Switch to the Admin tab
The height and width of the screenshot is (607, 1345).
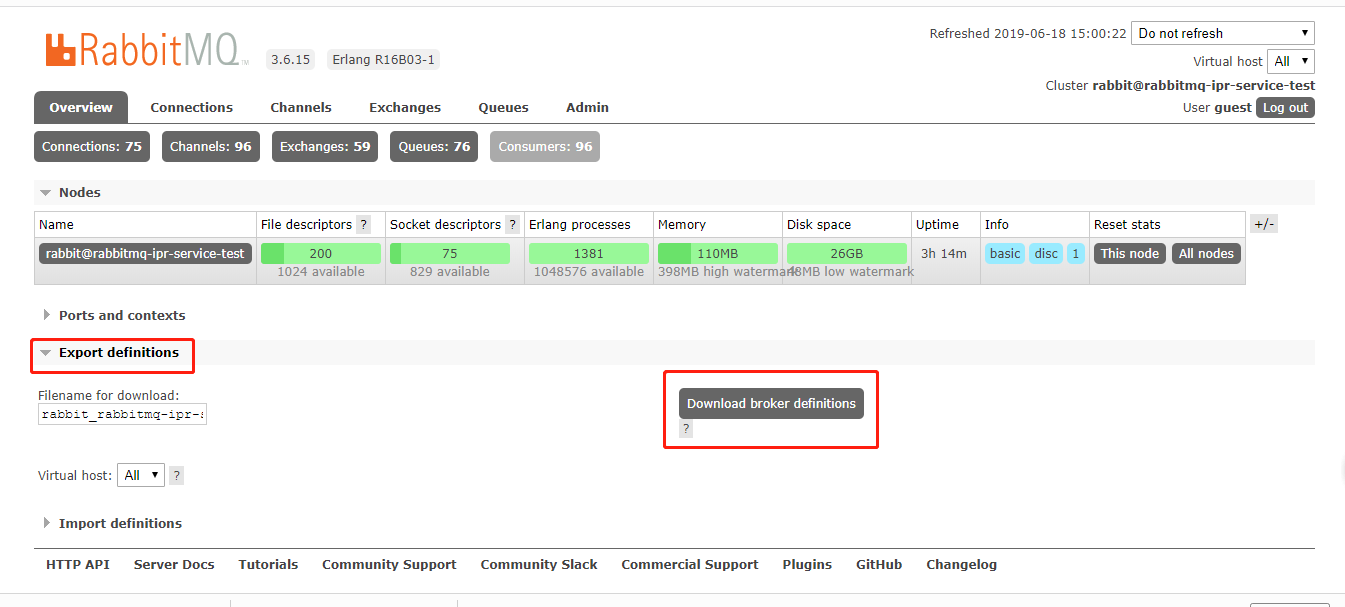[587, 107]
